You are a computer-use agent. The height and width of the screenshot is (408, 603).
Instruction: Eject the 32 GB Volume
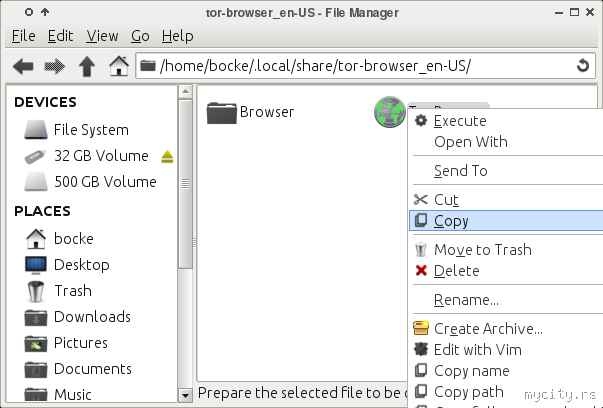coord(168,156)
